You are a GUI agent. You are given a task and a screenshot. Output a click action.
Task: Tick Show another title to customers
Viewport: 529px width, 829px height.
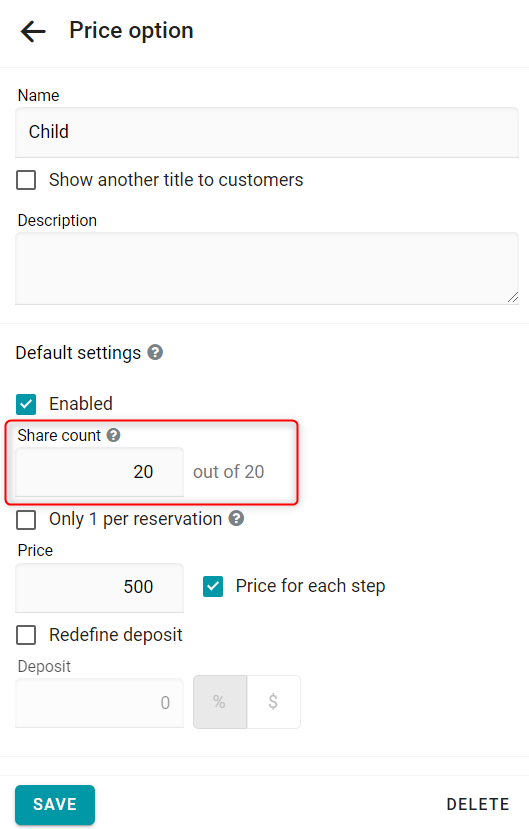(26, 180)
